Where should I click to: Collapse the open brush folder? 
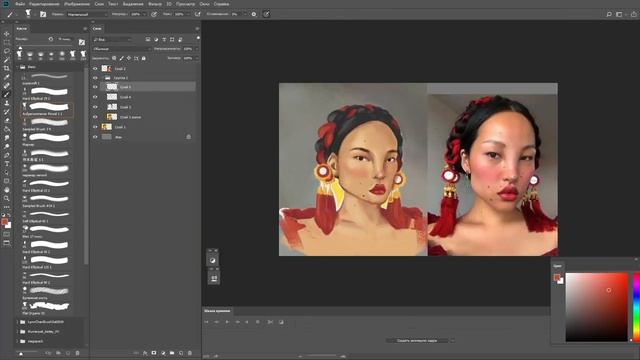[17, 67]
